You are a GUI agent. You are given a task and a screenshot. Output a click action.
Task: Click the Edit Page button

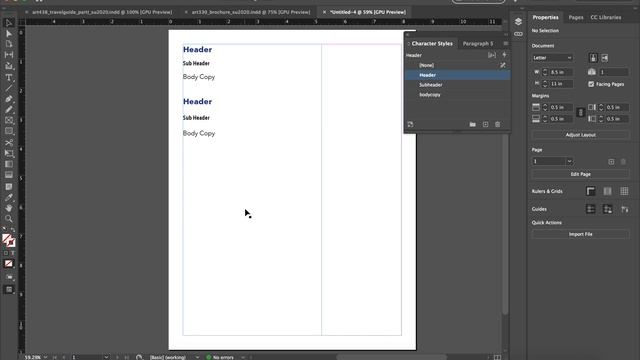[x=580, y=174]
